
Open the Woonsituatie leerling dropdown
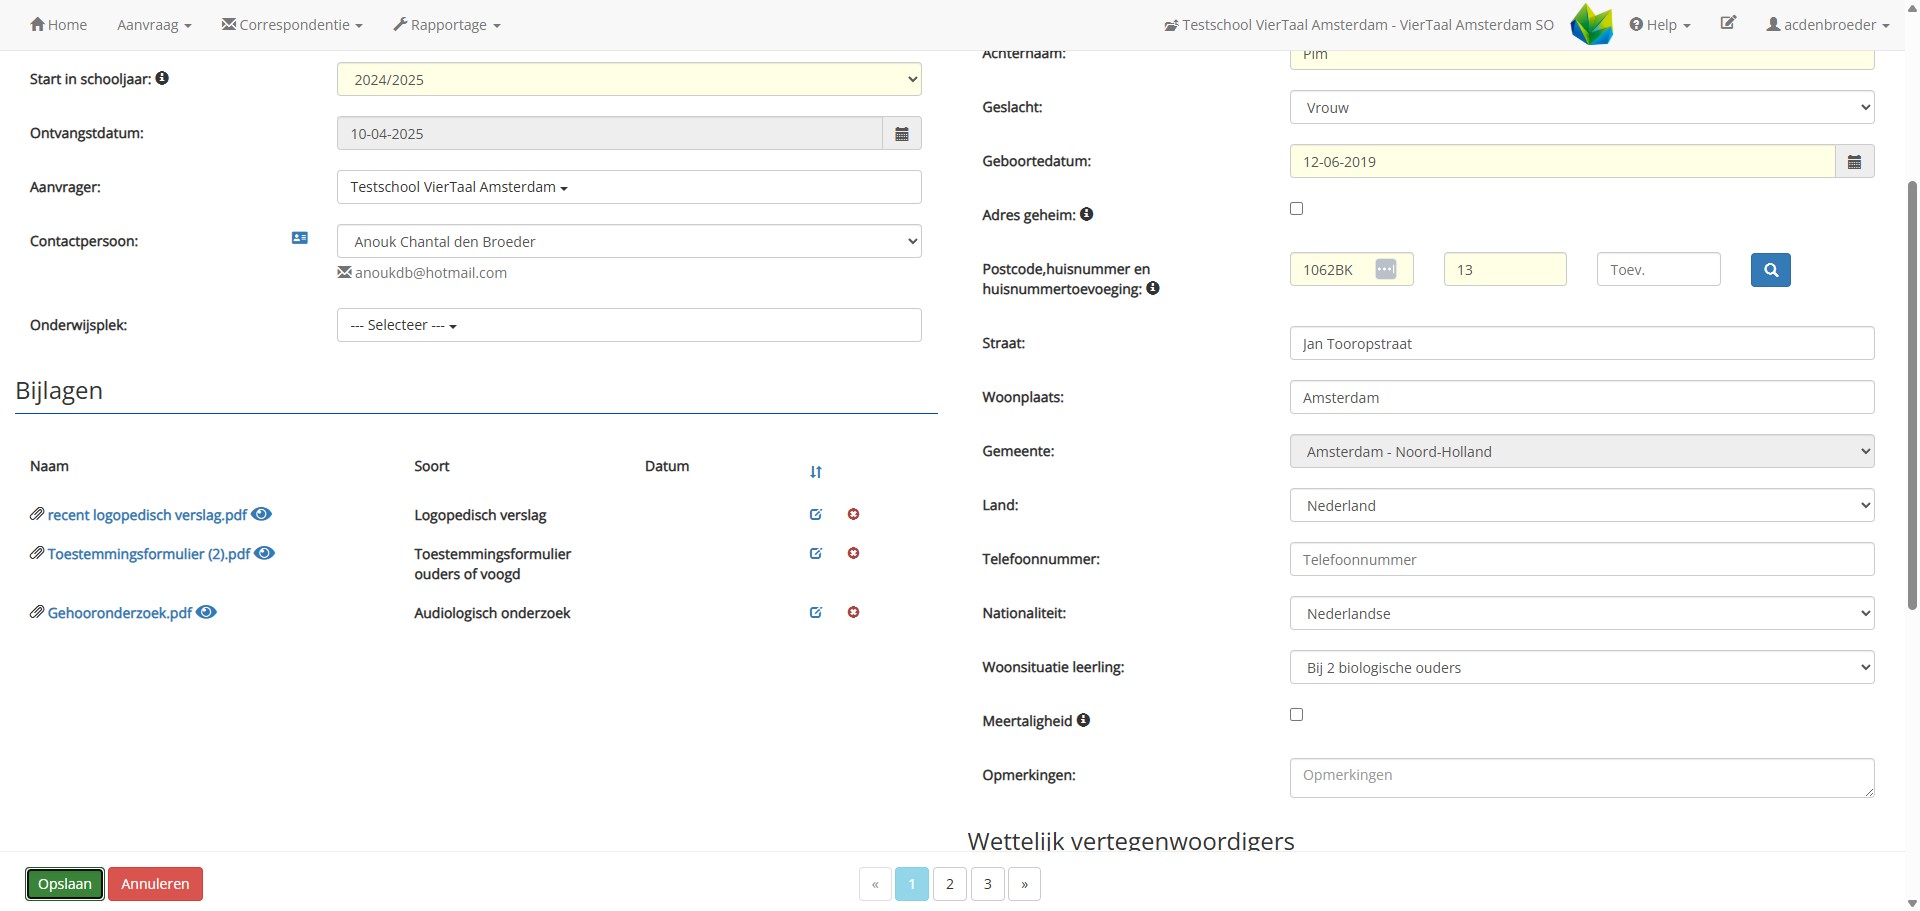tap(1582, 668)
